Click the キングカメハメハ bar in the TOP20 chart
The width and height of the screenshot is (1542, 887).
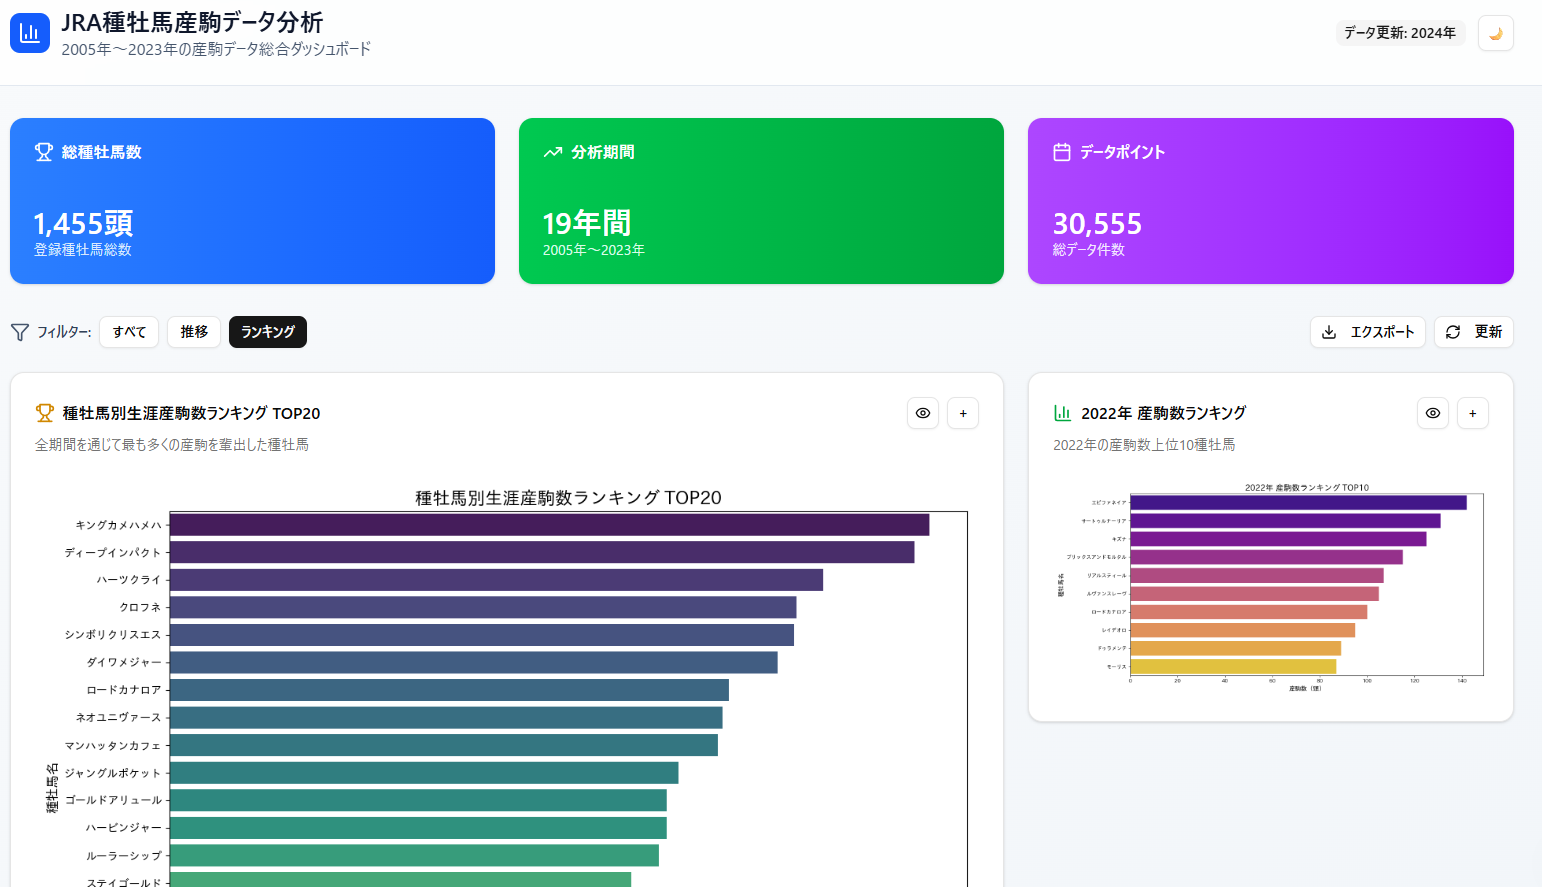(x=549, y=525)
